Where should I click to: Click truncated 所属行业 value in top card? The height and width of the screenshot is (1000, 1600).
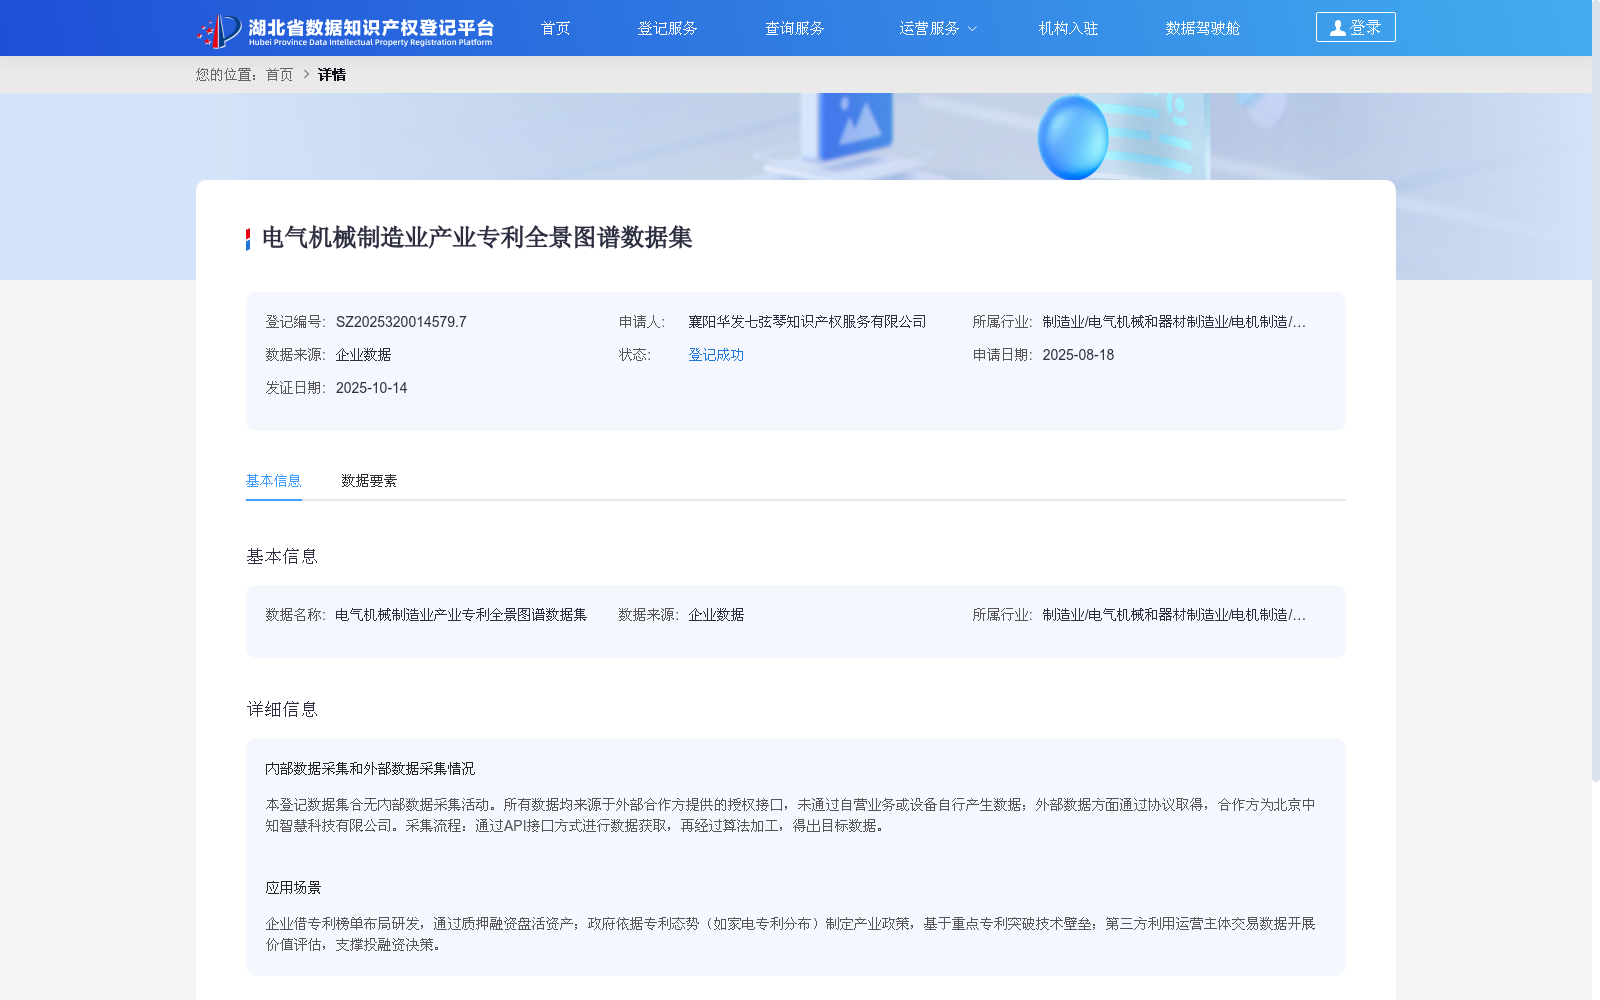[x=1174, y=322]
